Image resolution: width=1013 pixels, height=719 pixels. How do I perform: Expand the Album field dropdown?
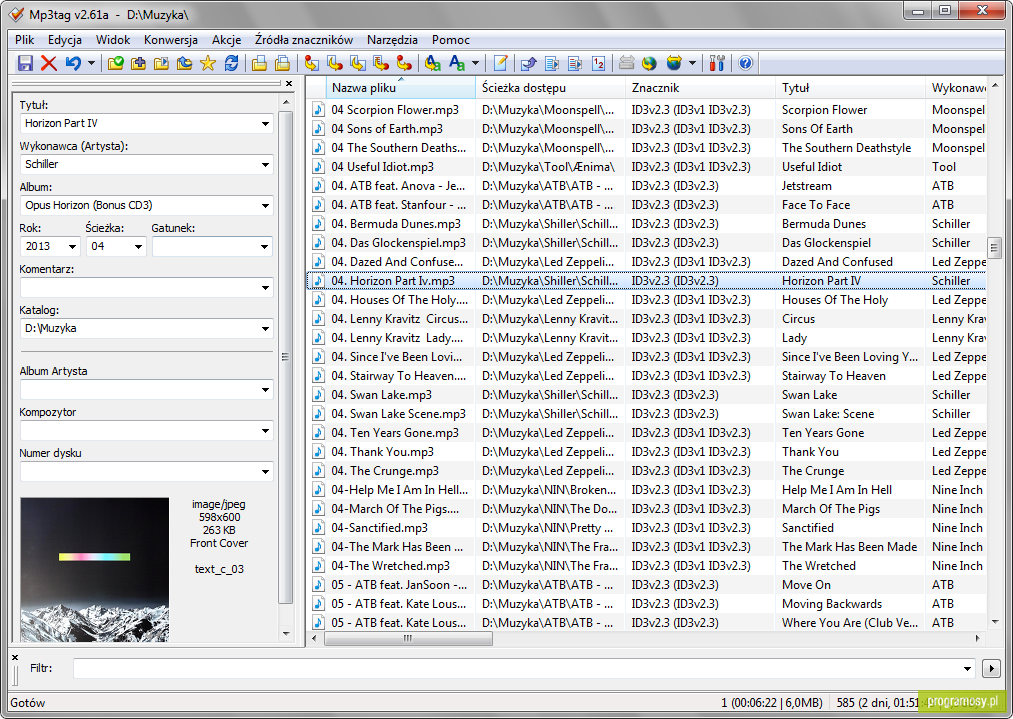point(265,205)
